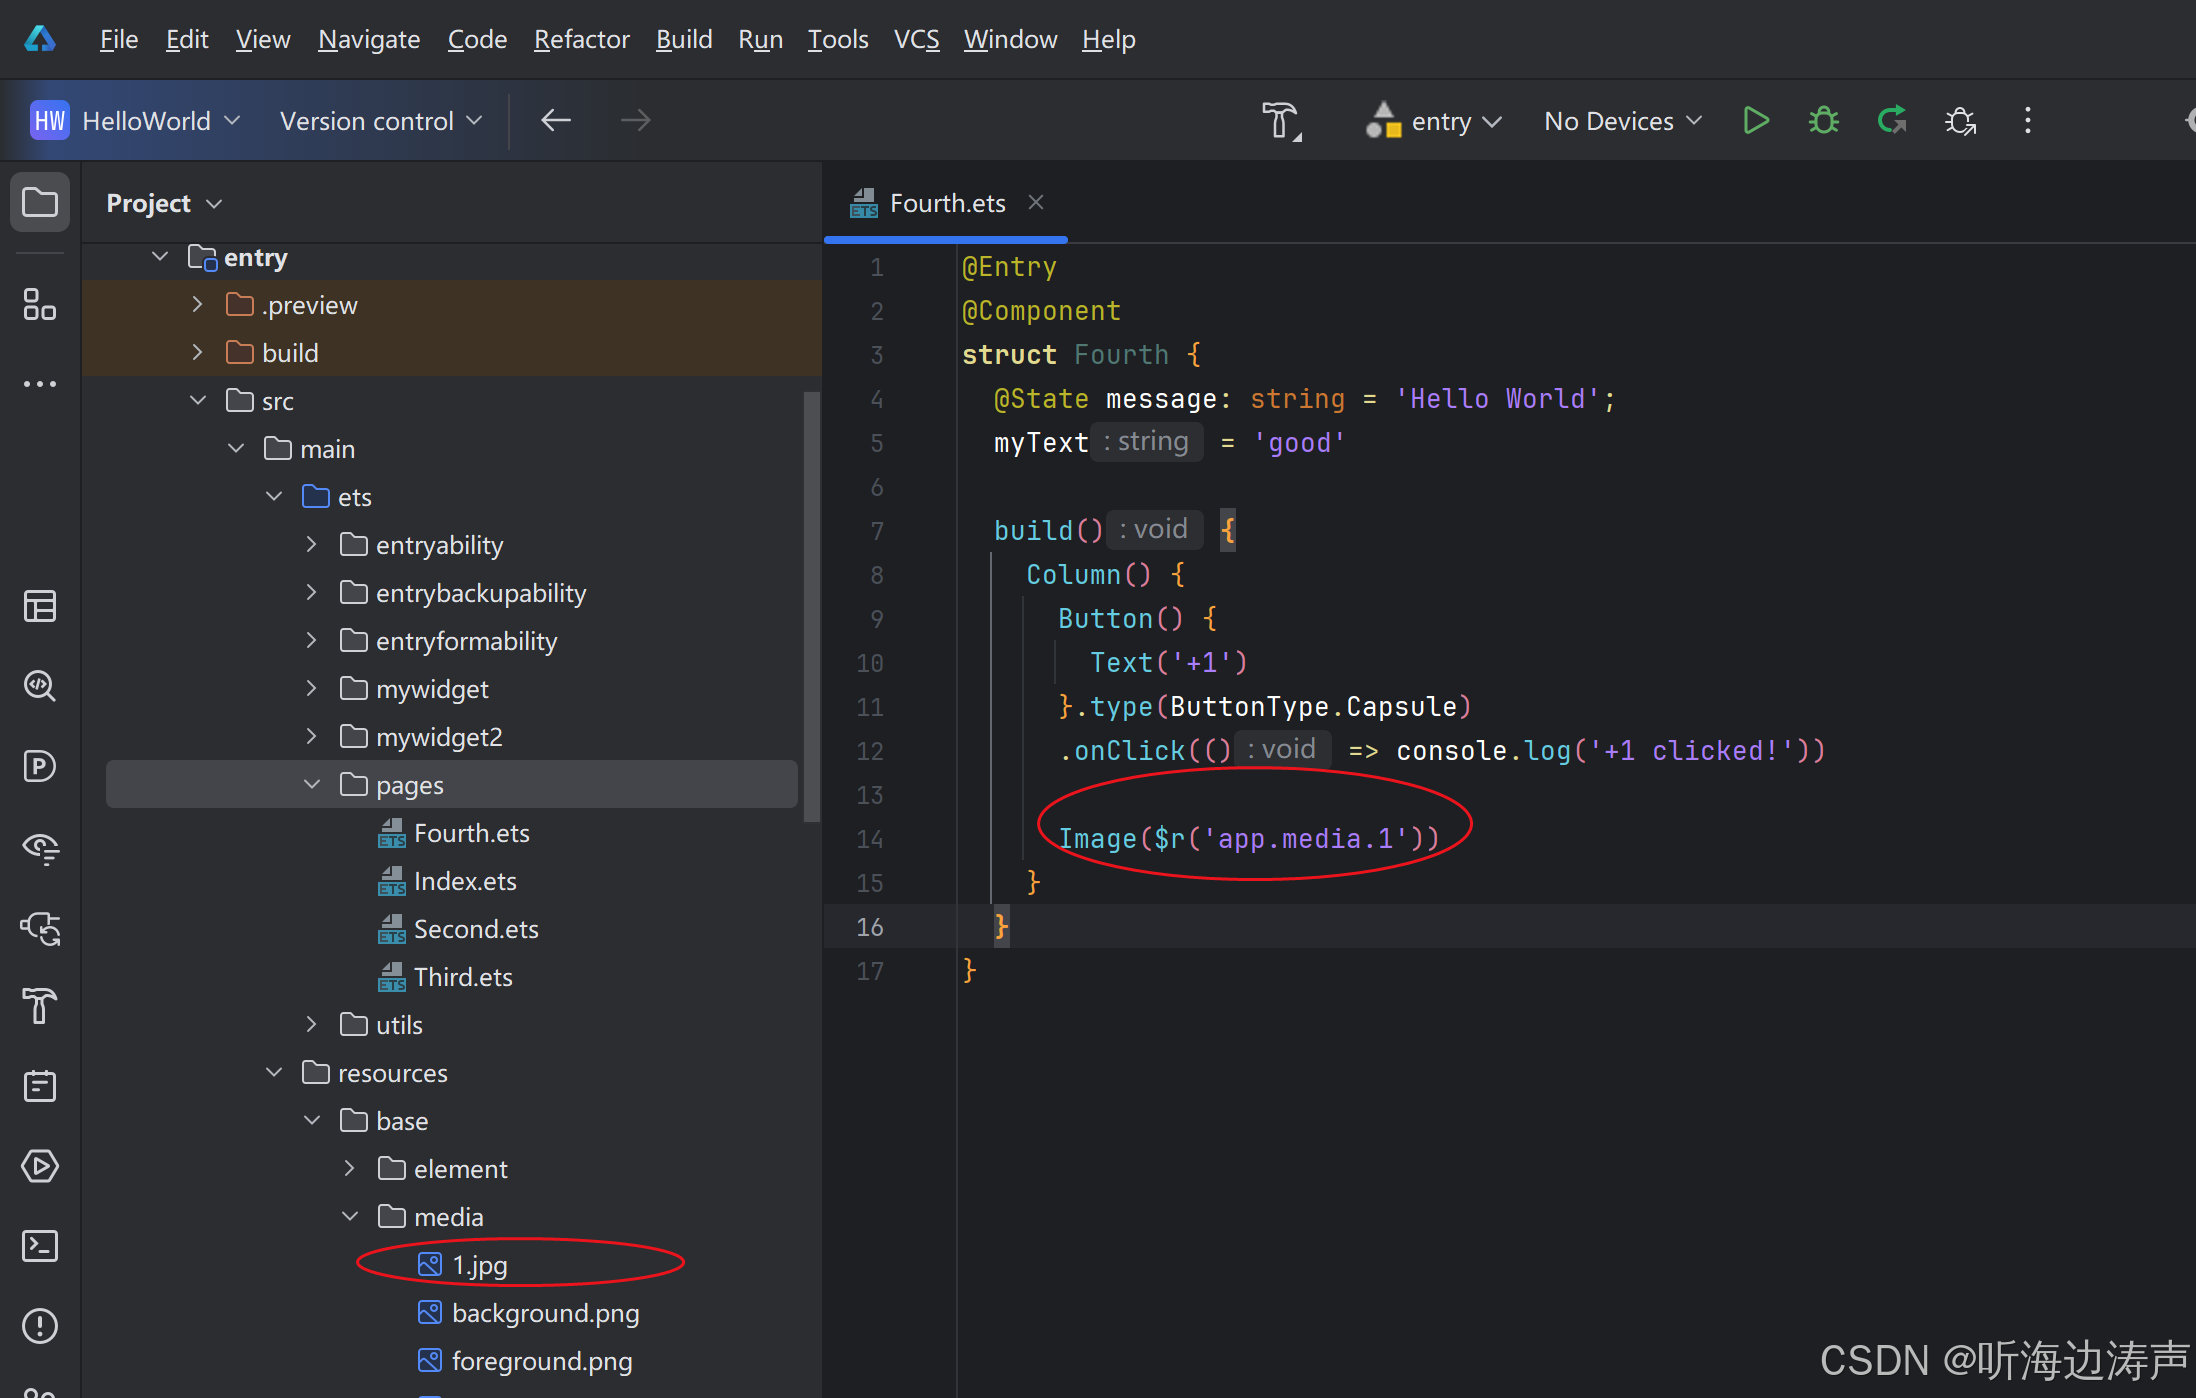
Task: Click the Attach debugger bug icon
Action: (x=1960, y=121)
